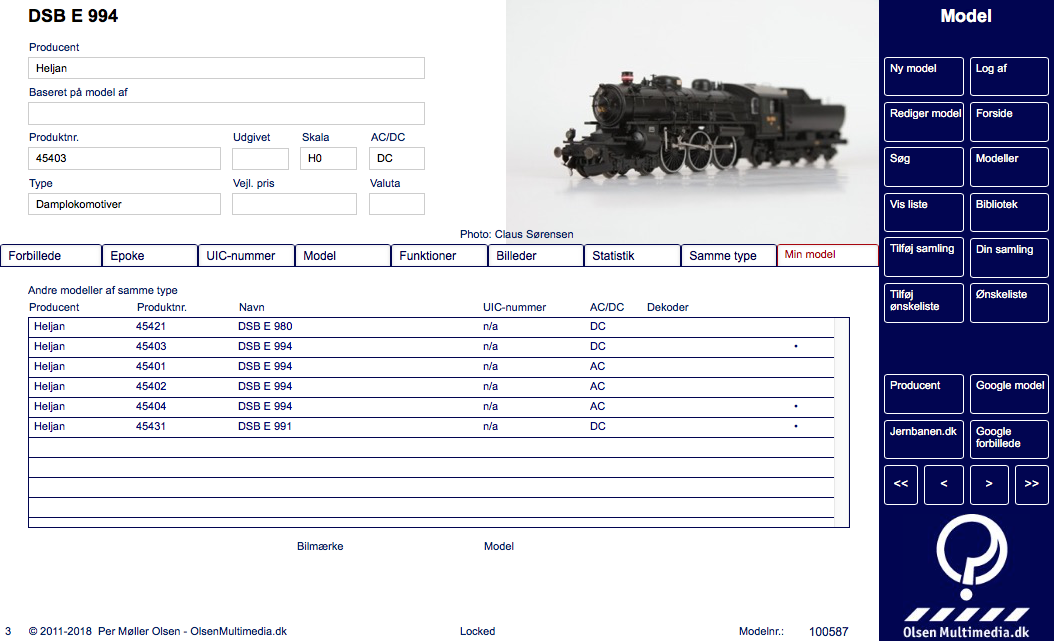Click model number 100587 in footer
1054x641 pixels.
(x=829, y=632)
